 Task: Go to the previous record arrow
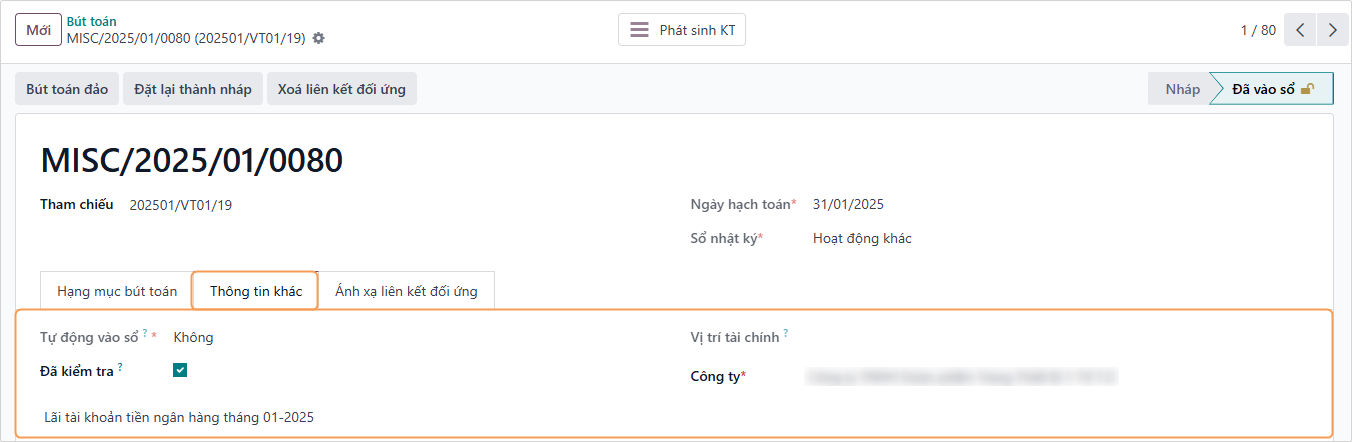pos(1300,30)
